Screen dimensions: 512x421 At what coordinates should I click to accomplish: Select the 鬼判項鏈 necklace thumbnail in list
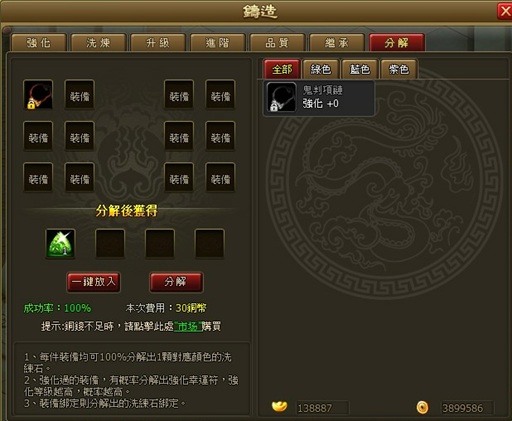282,97
